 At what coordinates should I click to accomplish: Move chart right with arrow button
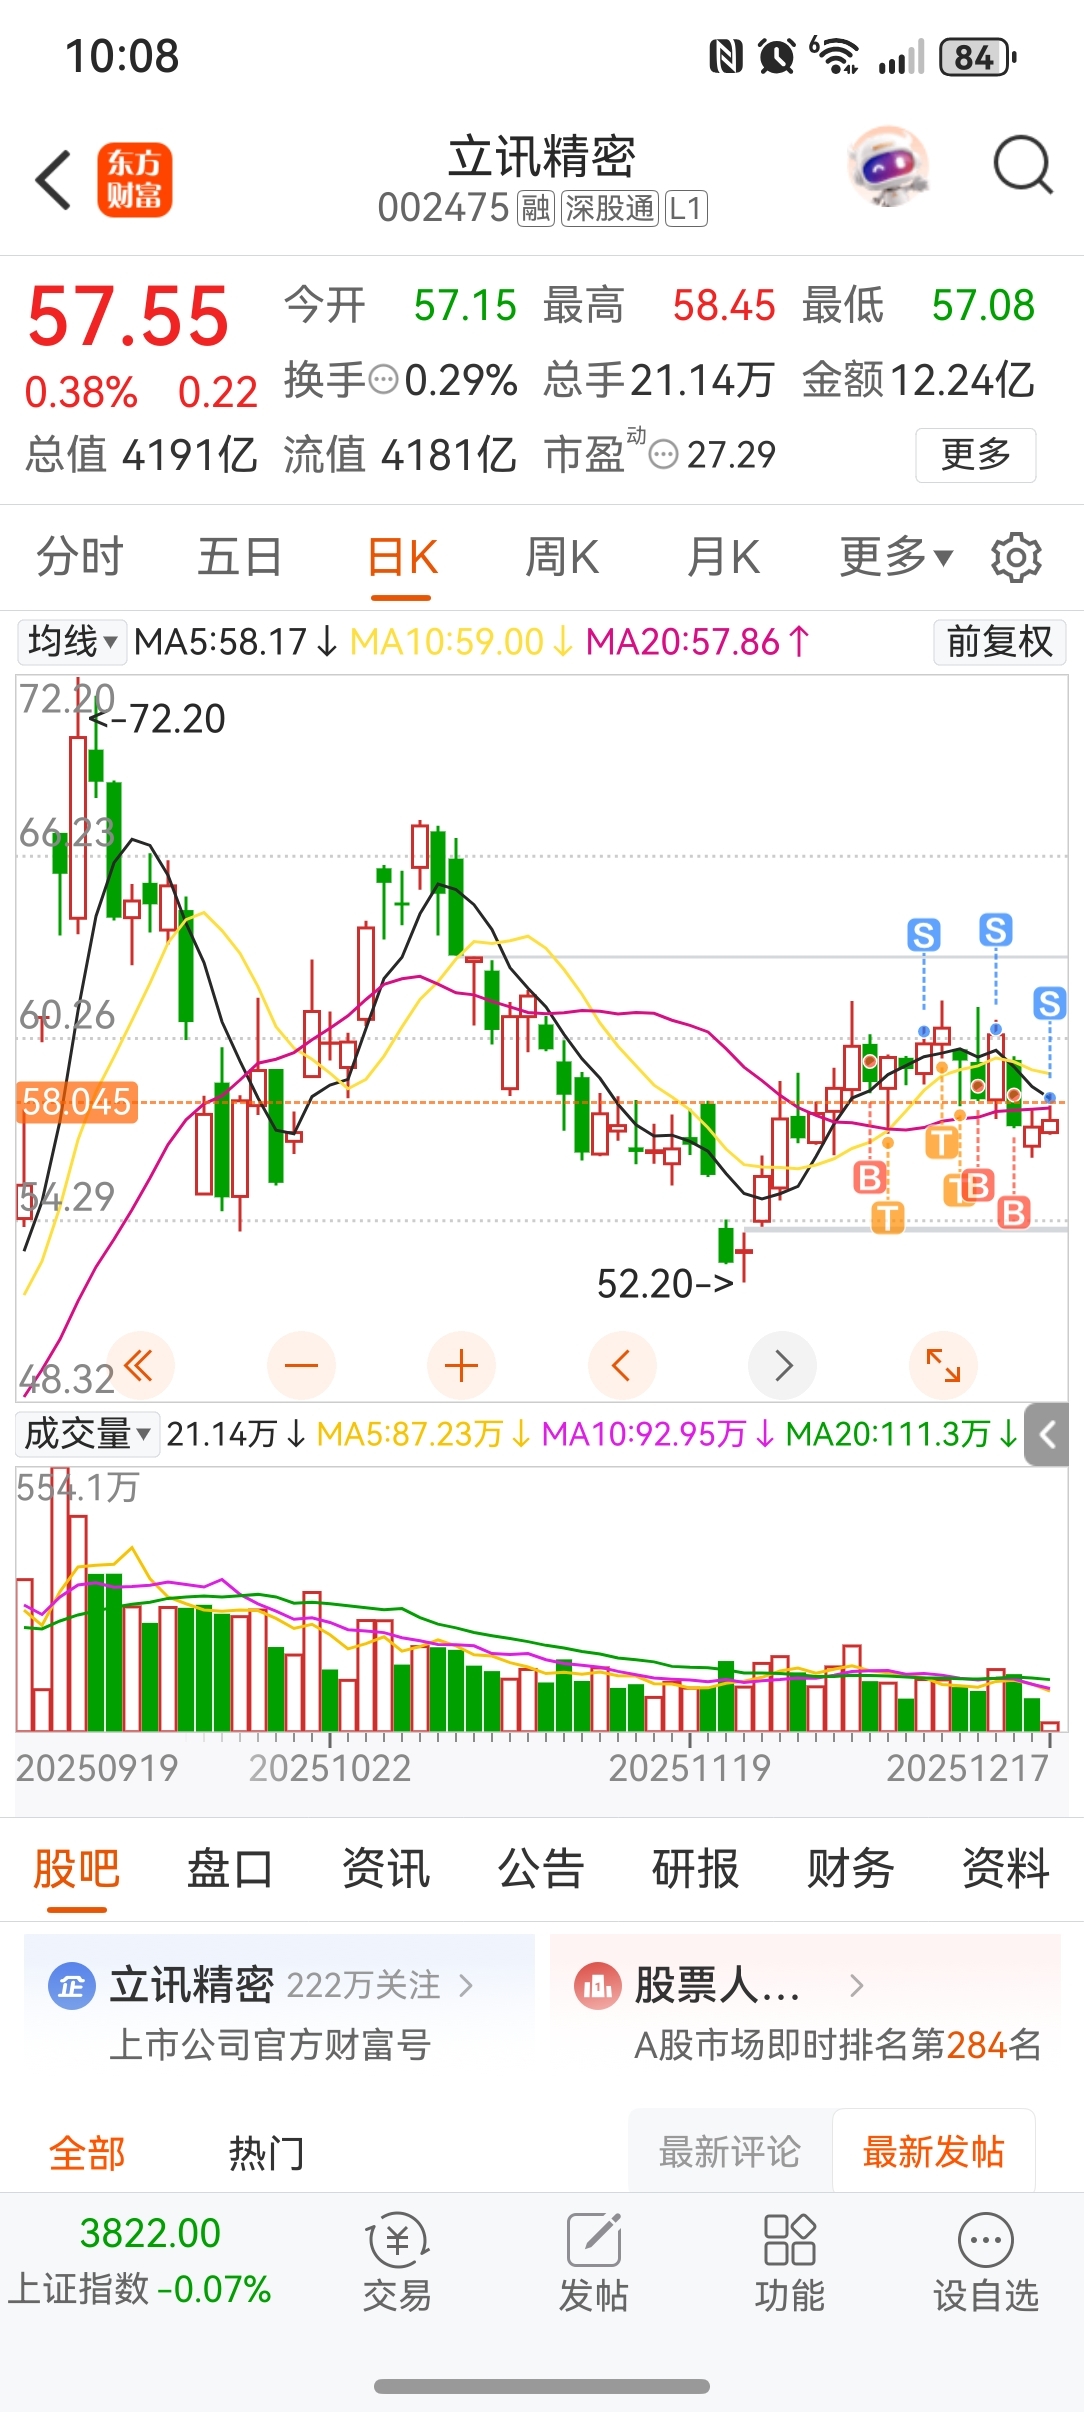[x=783, y=1365]
